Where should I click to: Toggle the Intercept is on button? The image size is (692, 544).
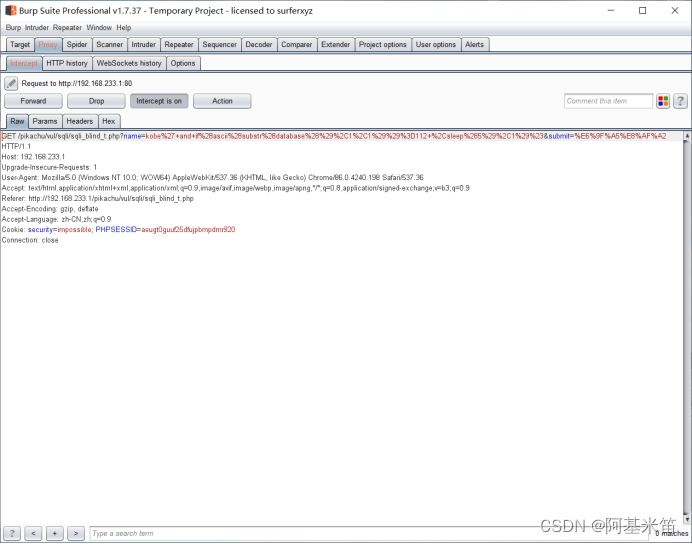(159, 101)
